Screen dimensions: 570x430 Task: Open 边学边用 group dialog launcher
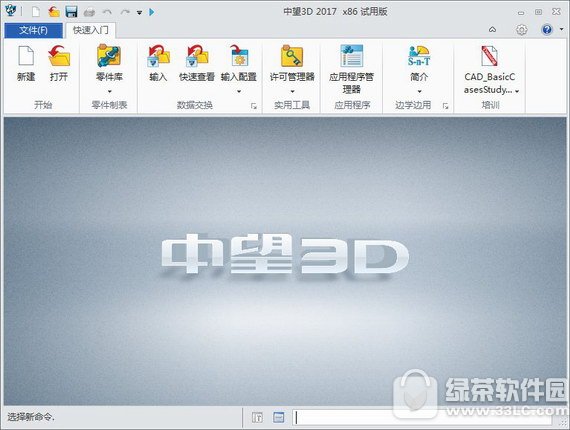coord(445,106)
